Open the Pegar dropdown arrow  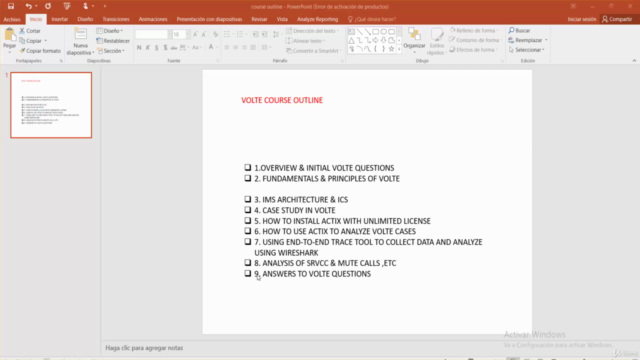pyautogui.click(x=9, y=52)
